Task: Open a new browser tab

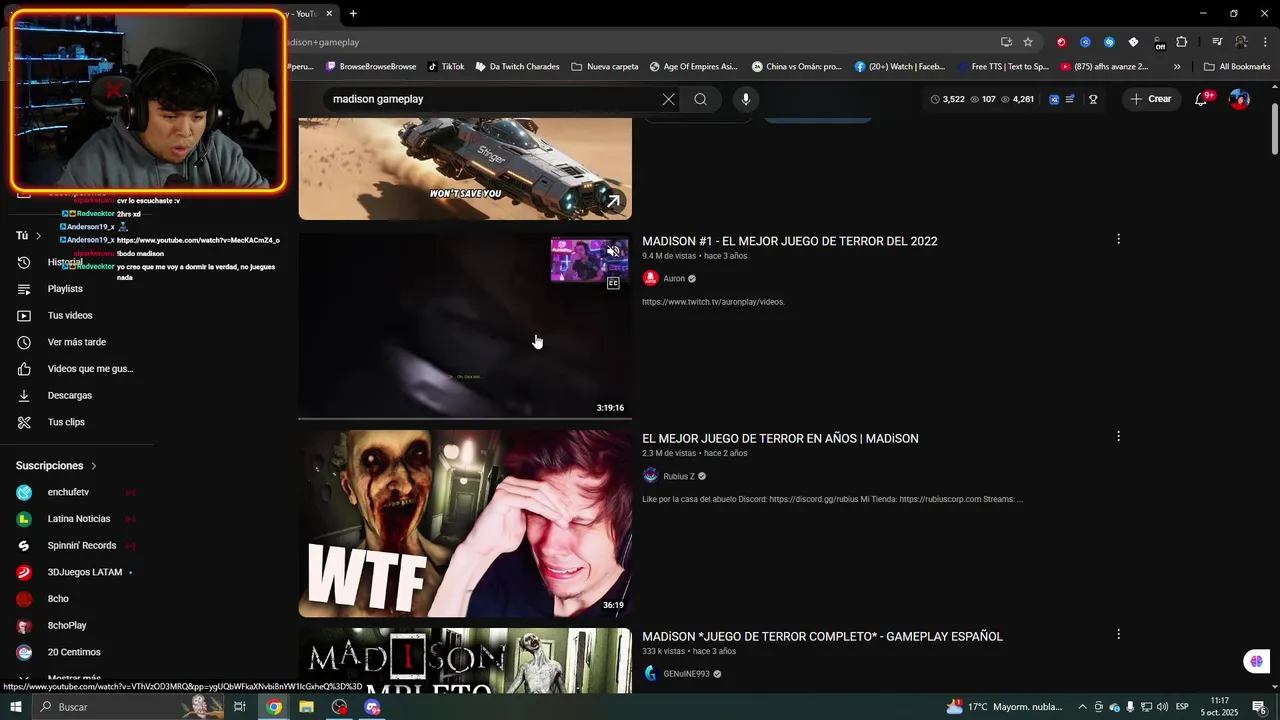Action: [353, 14]
